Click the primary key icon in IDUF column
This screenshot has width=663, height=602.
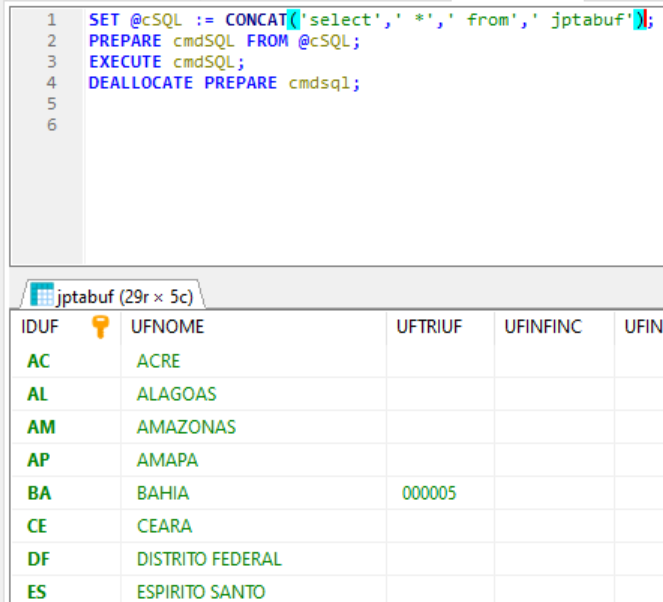tap(100, 327)
